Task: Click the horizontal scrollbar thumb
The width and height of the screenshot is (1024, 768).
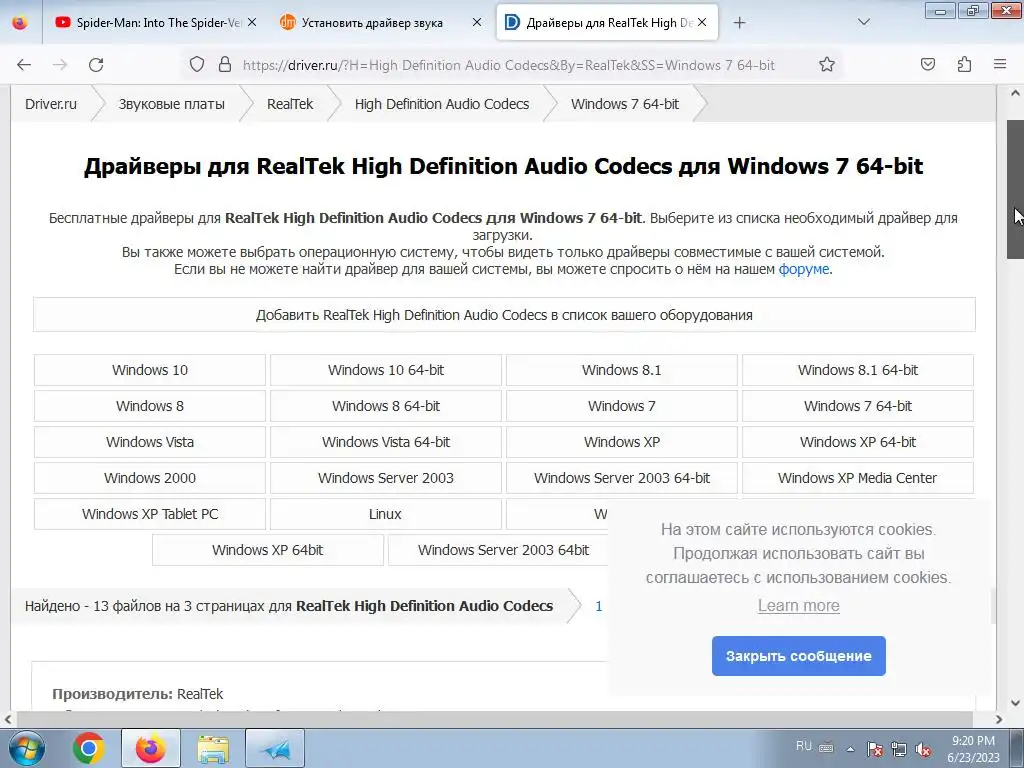Action: 494,719
